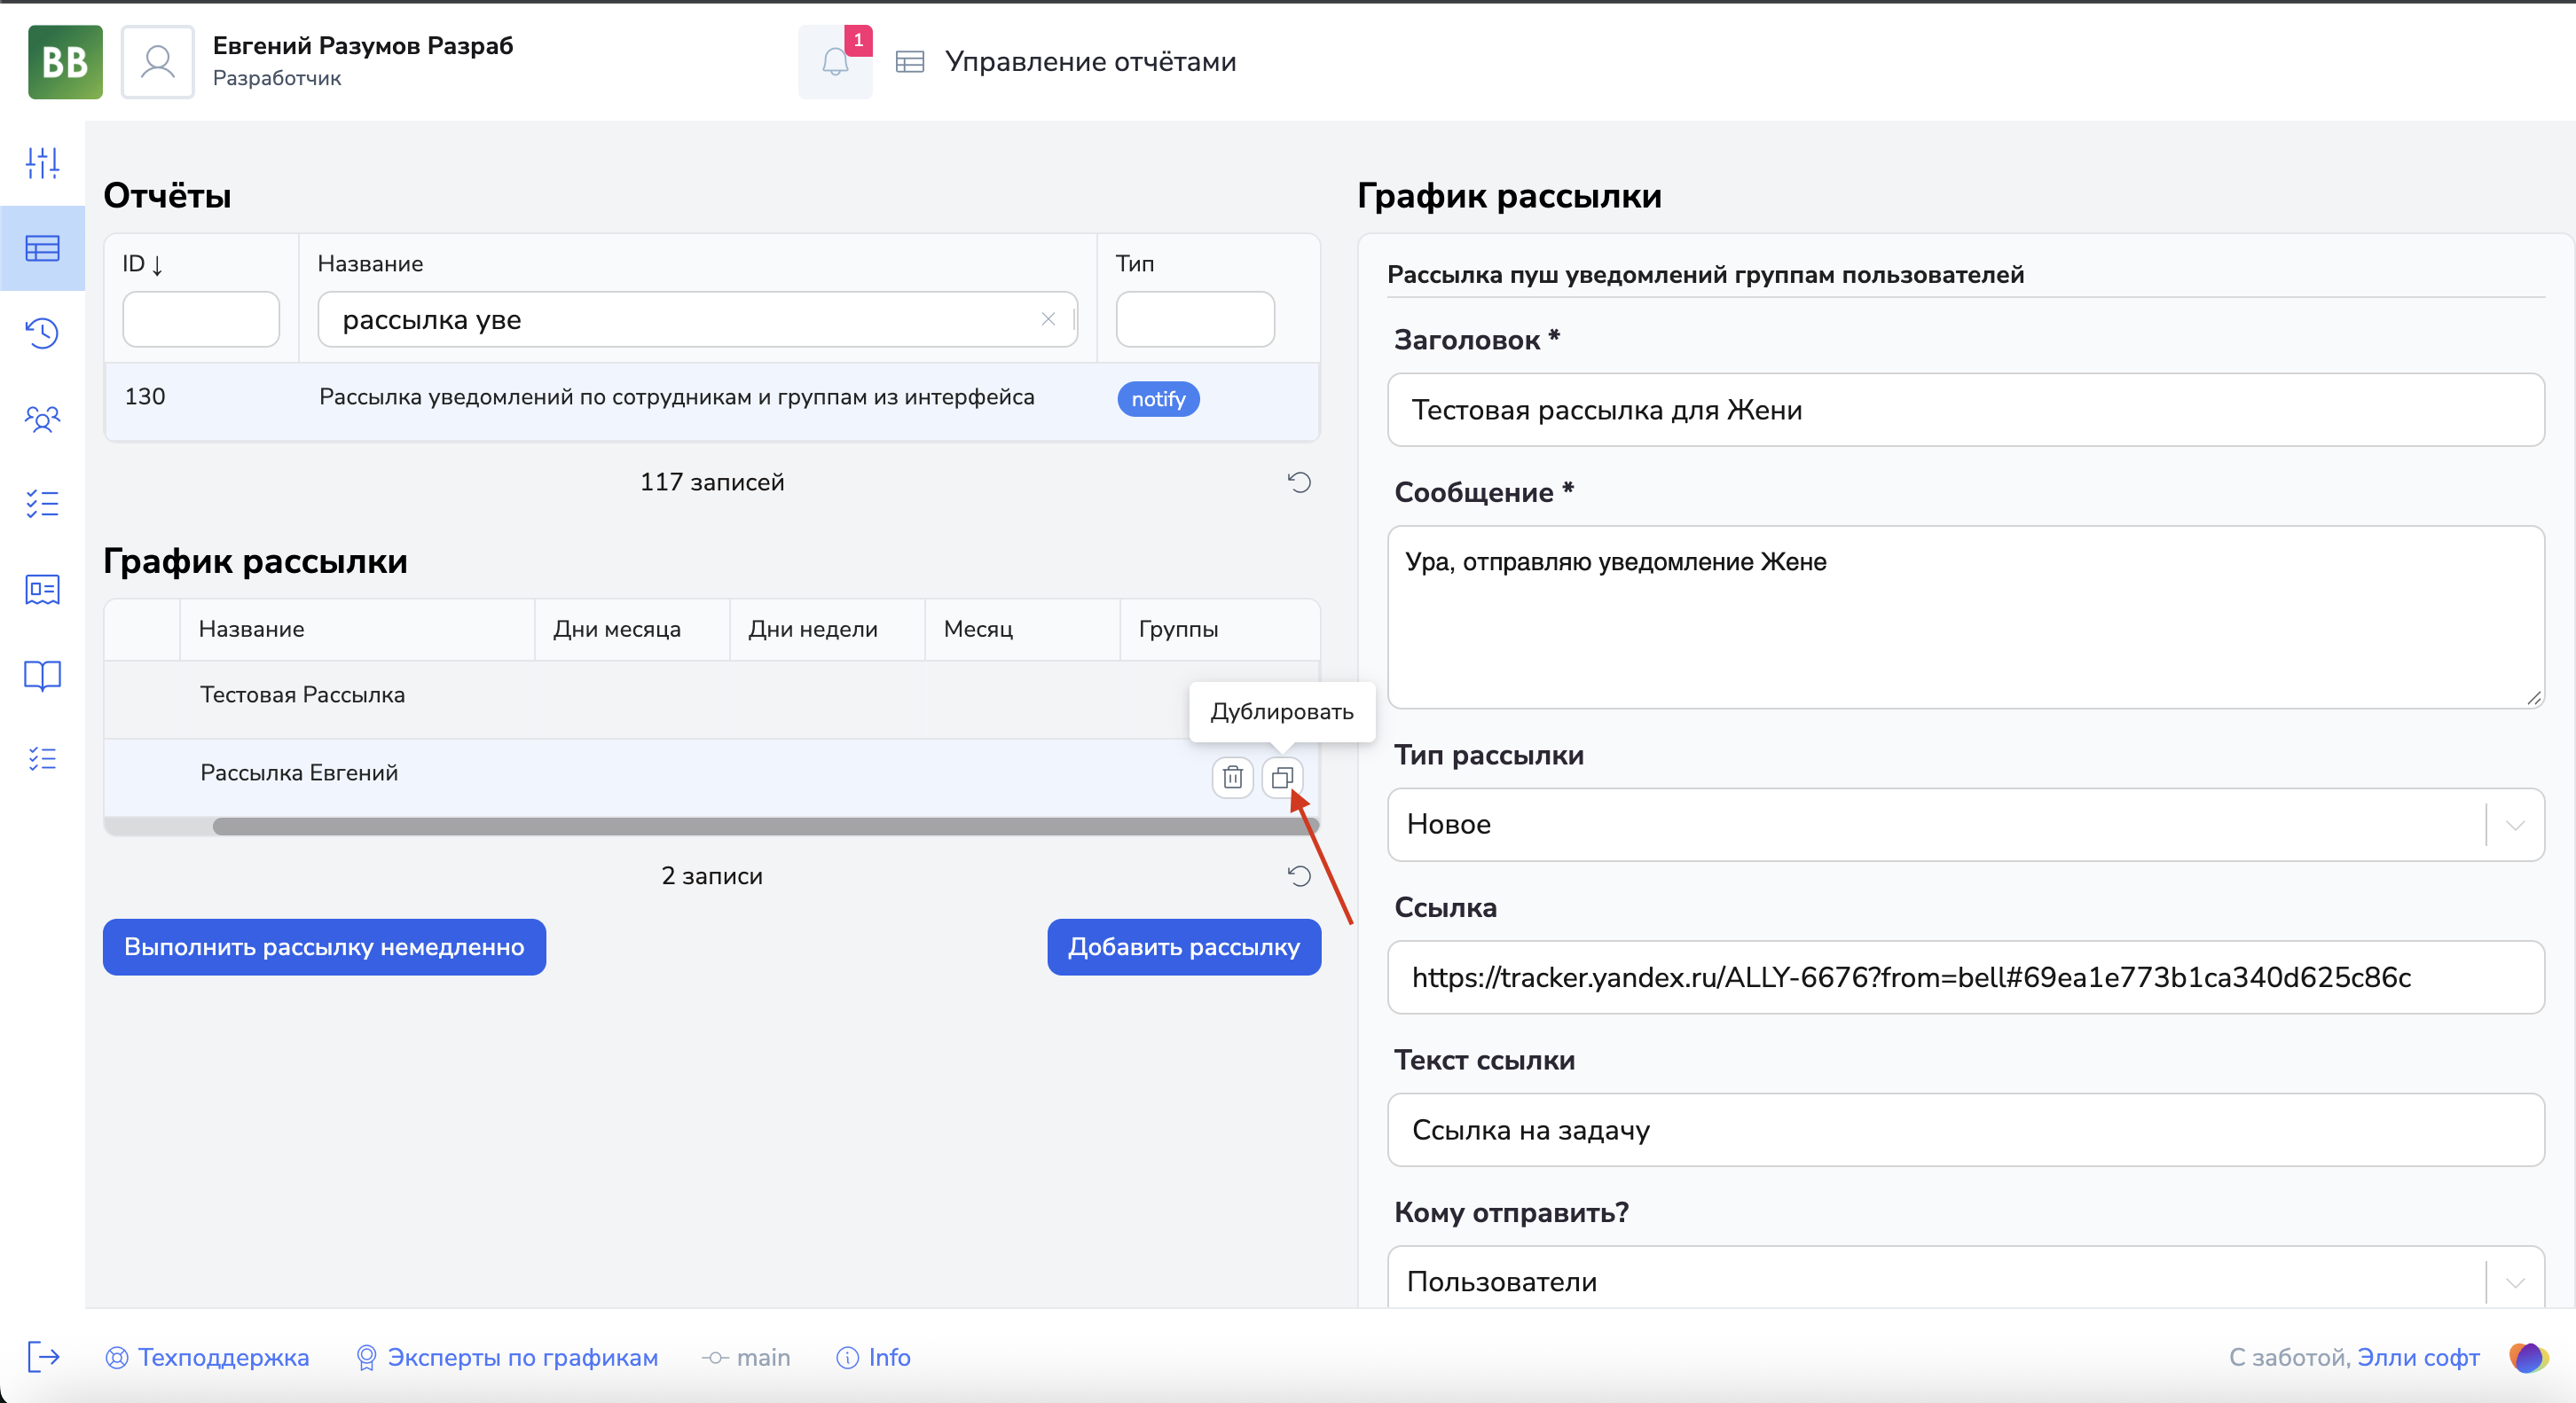Select report 130 row in the table
The height and width of the screenshot is (1403, 2576).
[x=676, y=398]
